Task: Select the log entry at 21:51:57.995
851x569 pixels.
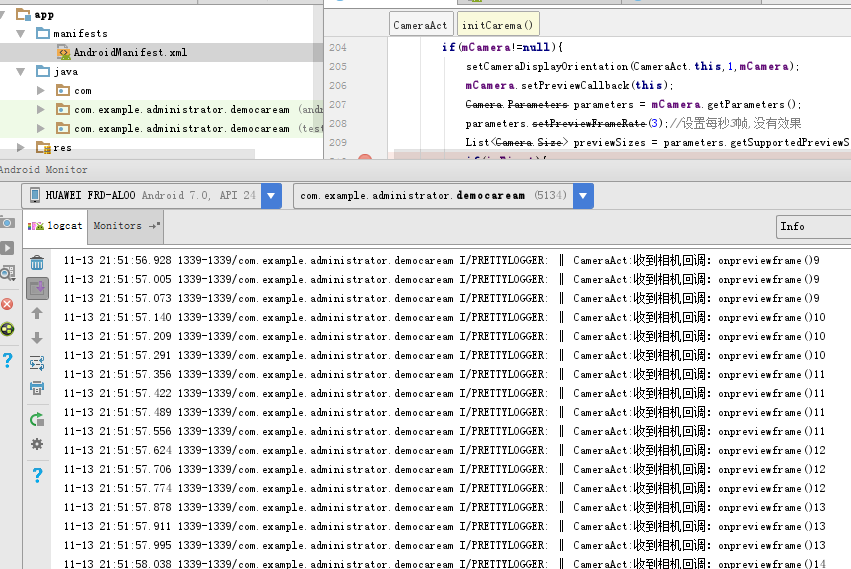Action: [x=444, y=546]
